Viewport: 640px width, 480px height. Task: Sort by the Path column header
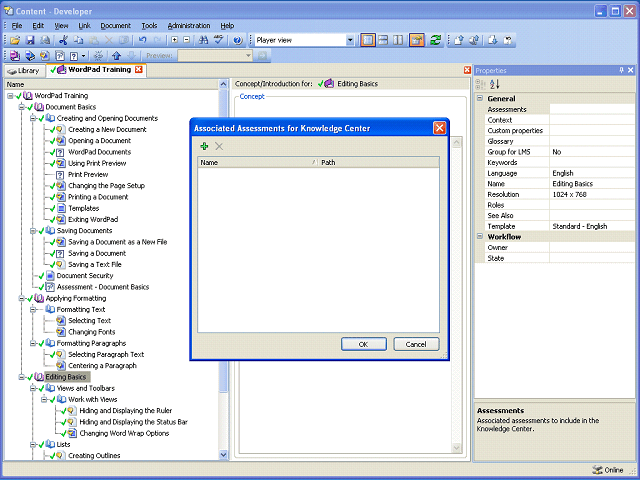coord(378,162)
